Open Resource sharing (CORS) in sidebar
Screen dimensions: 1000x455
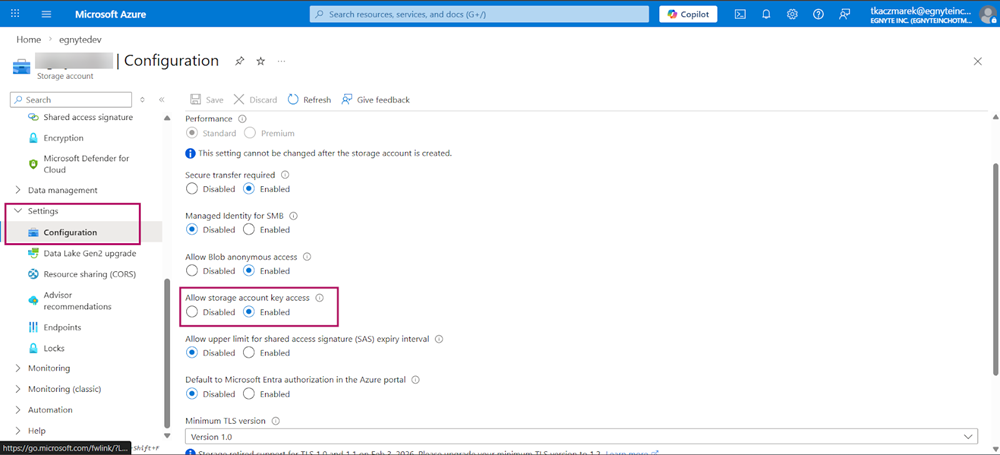(89, 274)
